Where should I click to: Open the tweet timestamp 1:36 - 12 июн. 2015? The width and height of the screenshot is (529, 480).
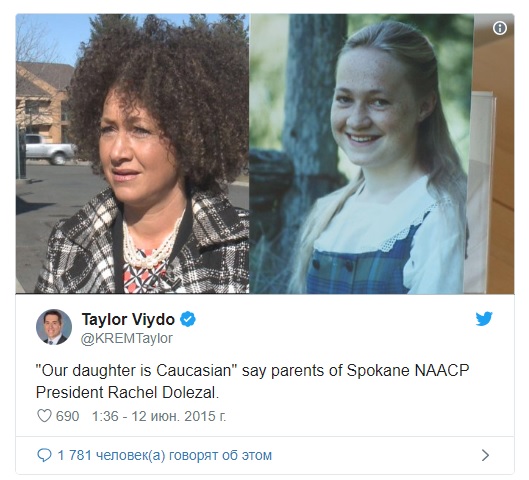coord(159,416)
